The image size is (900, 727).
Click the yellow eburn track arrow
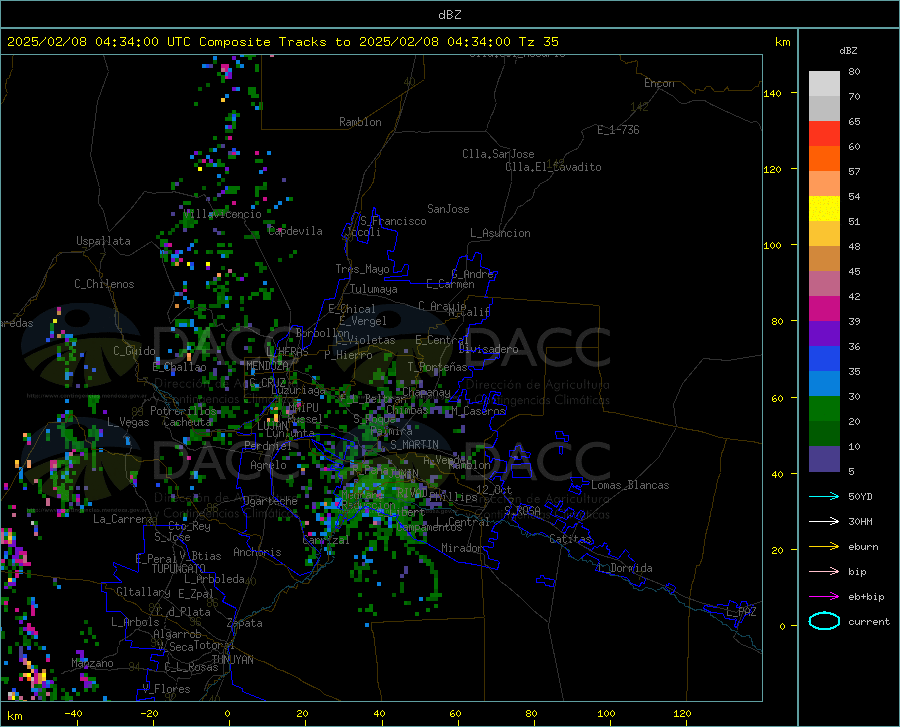coord(824,547)
